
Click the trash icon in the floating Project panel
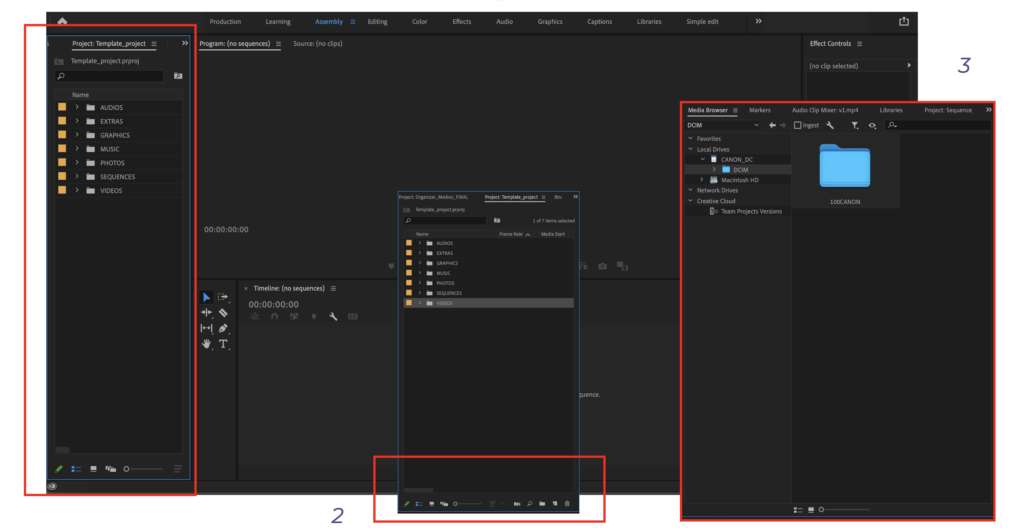[567, 504]
